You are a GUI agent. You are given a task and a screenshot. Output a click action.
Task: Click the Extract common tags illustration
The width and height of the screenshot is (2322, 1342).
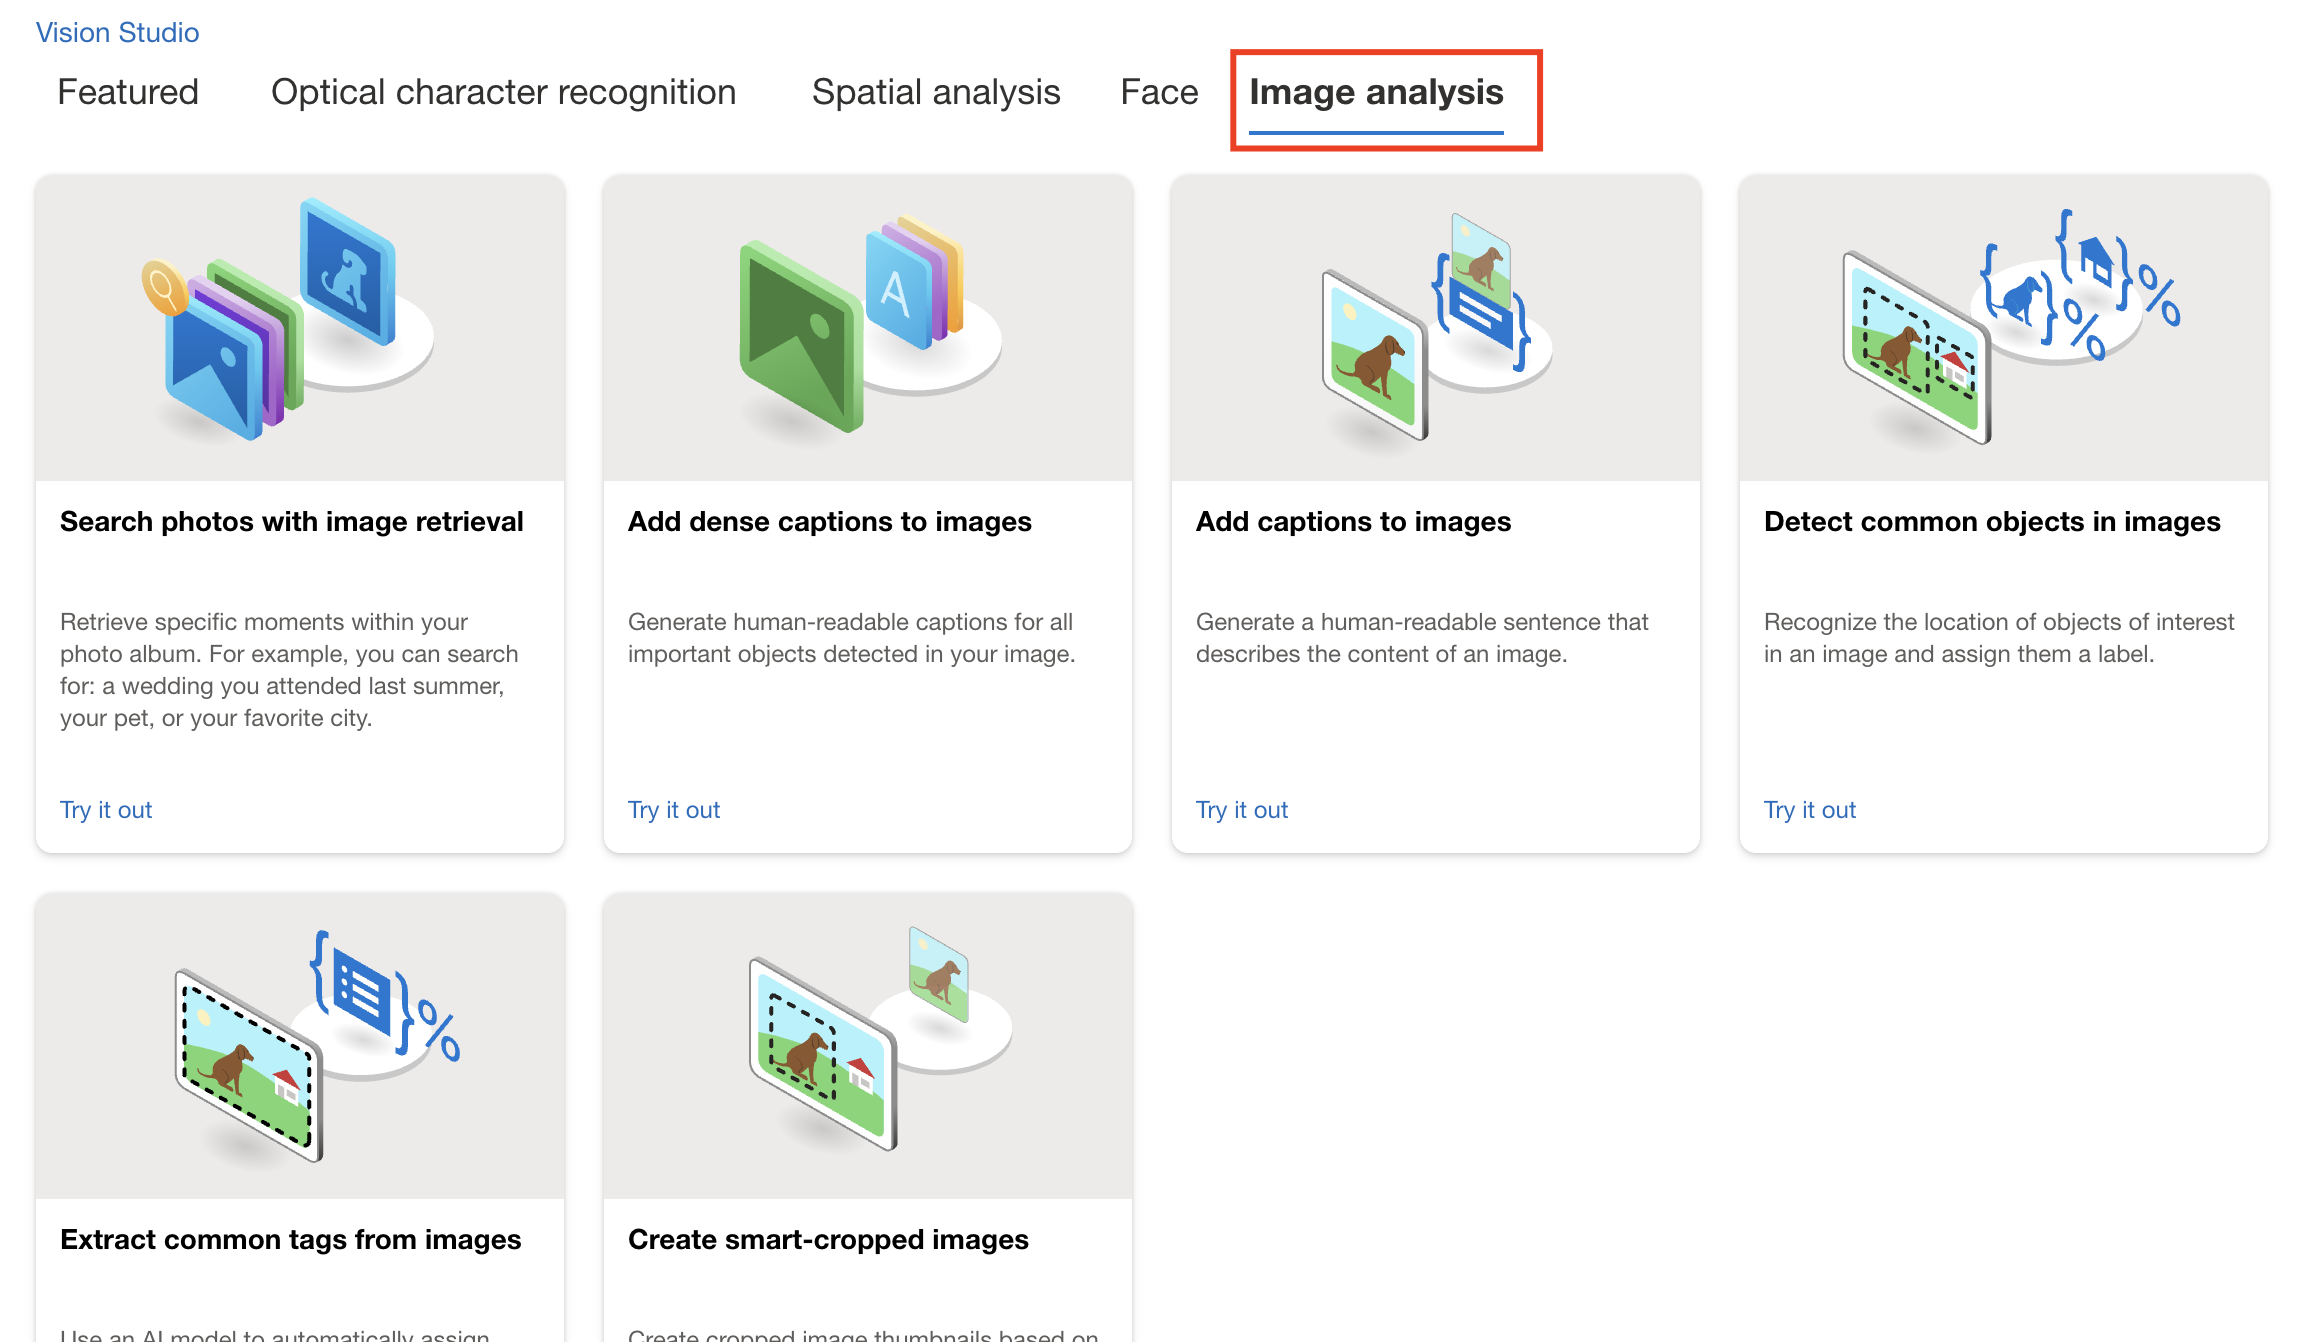point(300,1046)
